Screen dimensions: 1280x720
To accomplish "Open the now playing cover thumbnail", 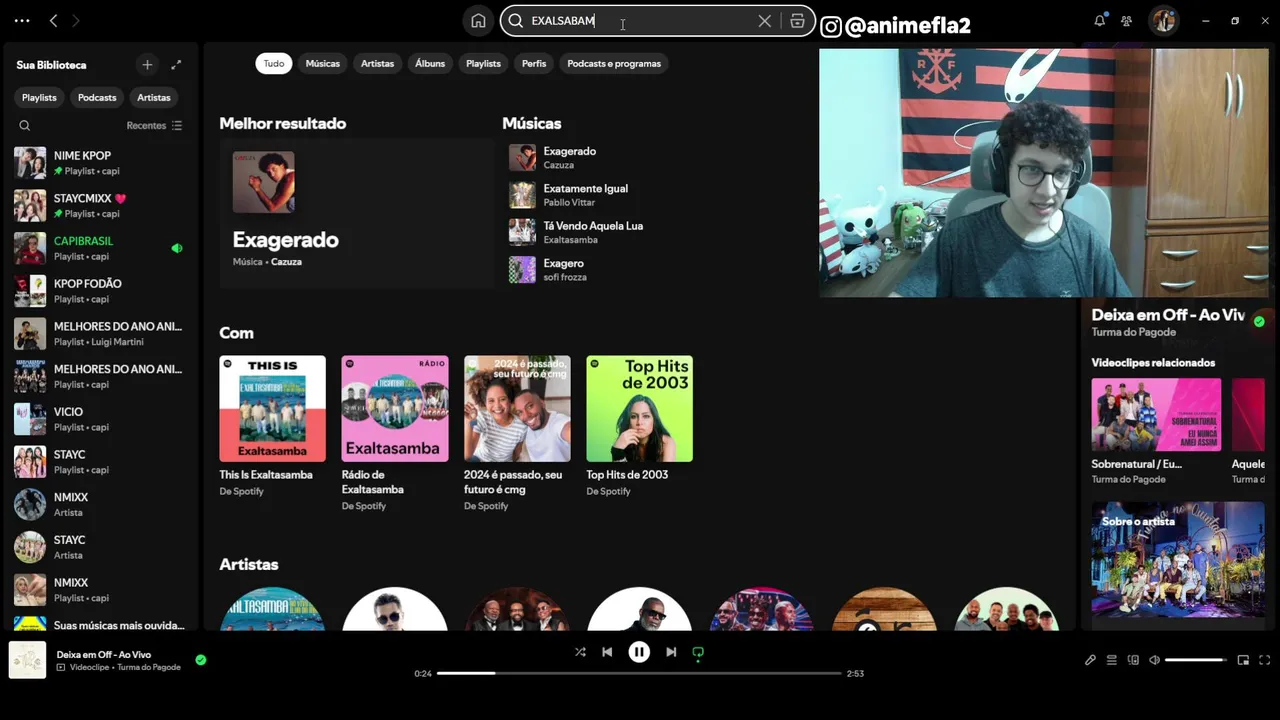I will coord(27,660).
